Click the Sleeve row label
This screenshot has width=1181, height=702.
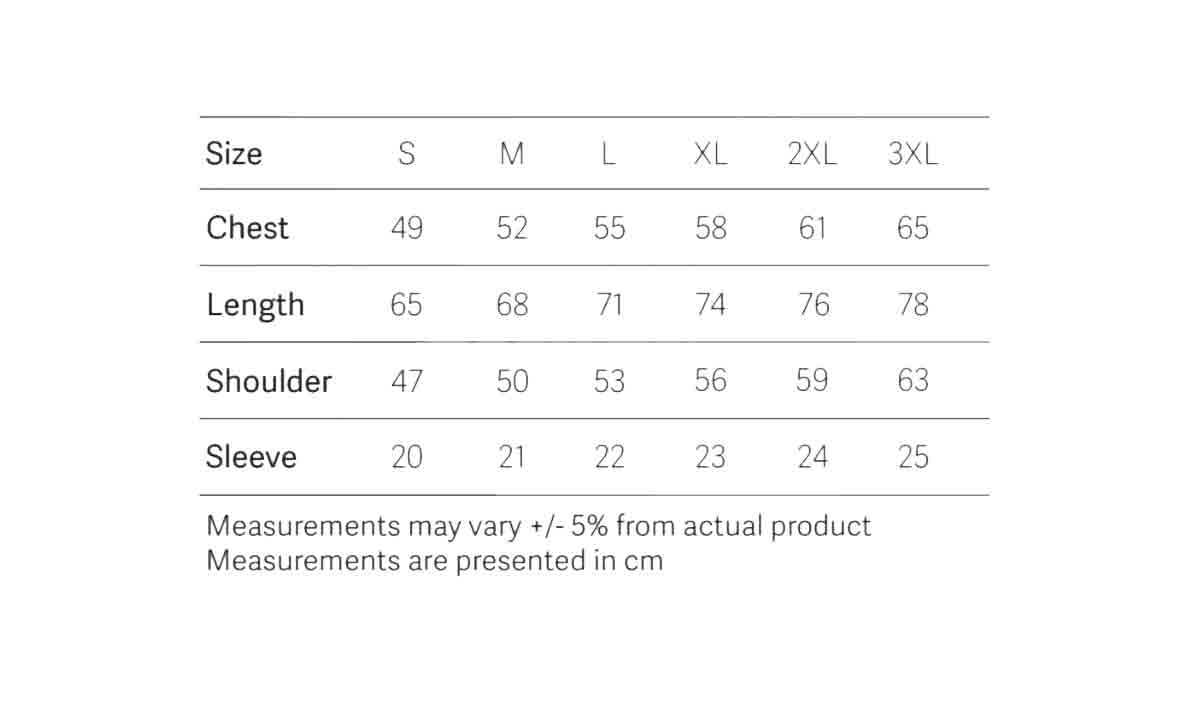coord(252,456)
